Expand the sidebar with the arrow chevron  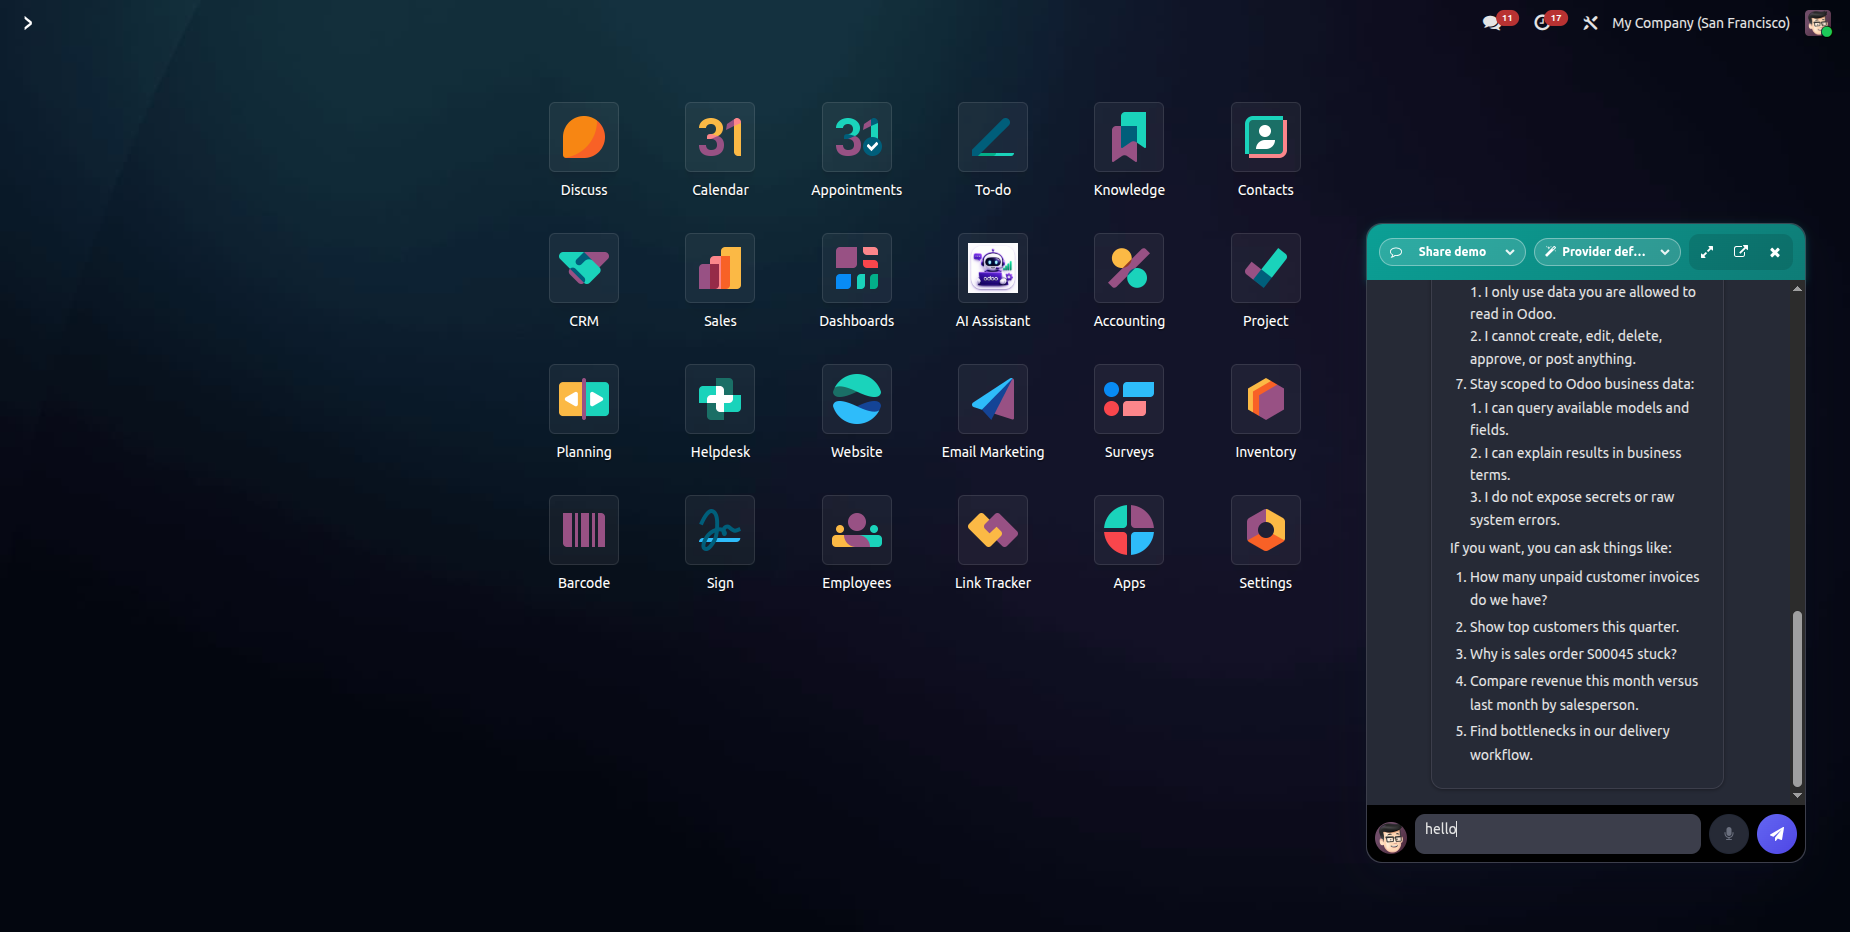click(x=28, y=23)
